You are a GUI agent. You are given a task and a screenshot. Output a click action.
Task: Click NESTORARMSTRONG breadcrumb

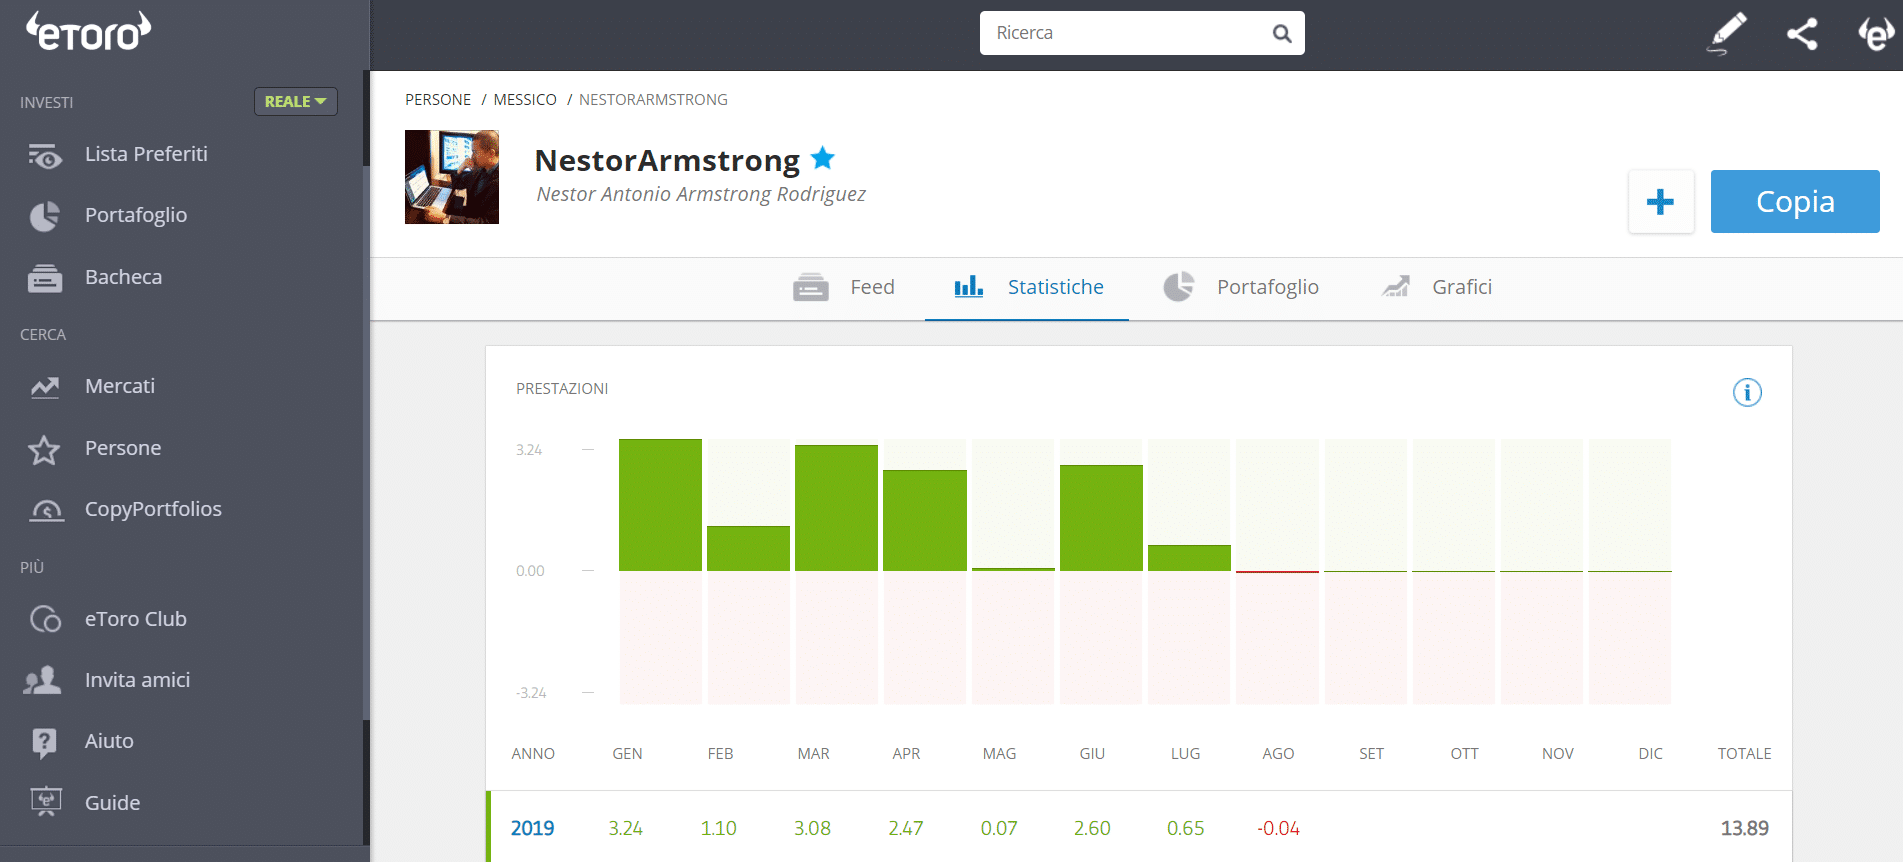[653, 100]
